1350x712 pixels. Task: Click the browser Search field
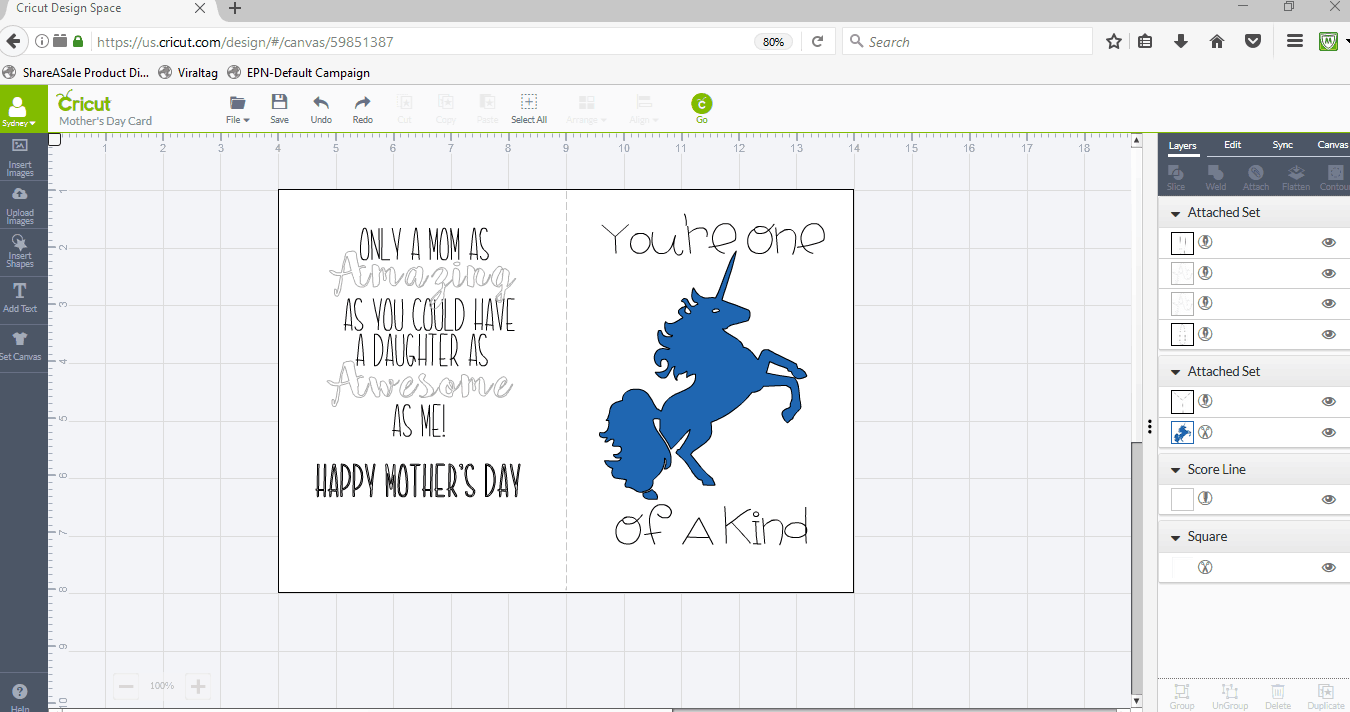click(967, 42)
